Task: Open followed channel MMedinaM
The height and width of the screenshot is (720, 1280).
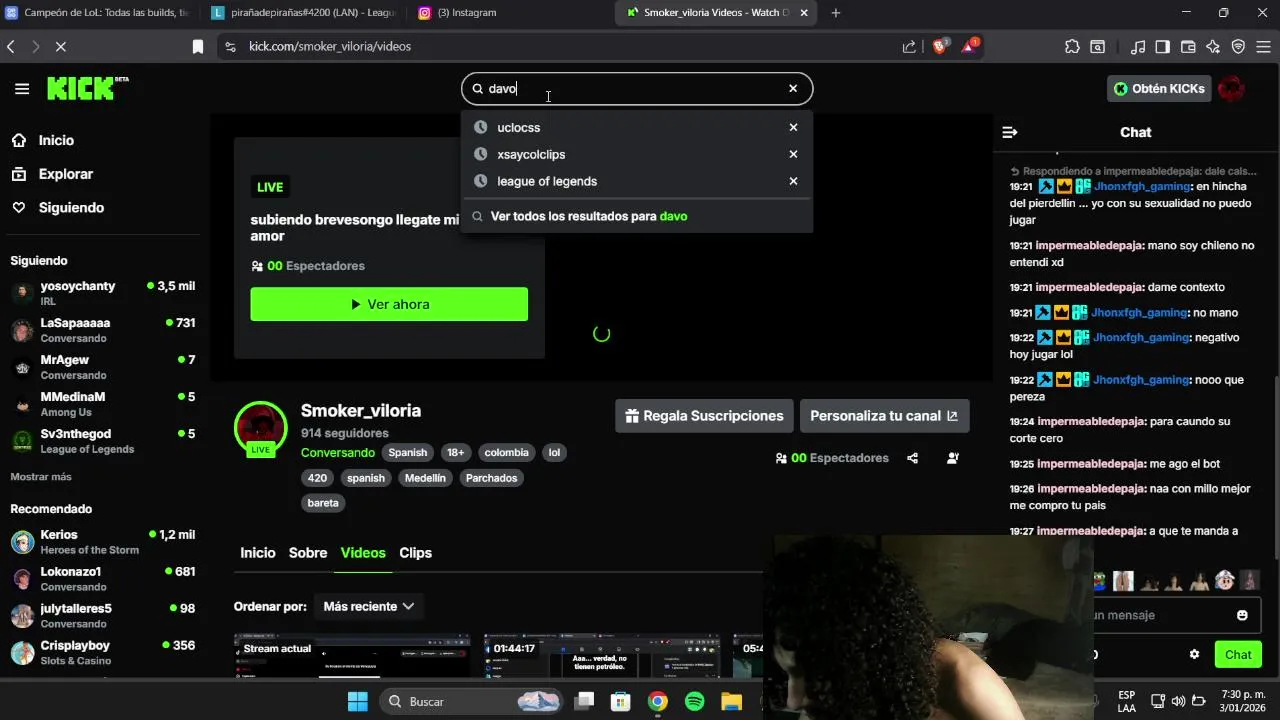Action: click(103, 404)
